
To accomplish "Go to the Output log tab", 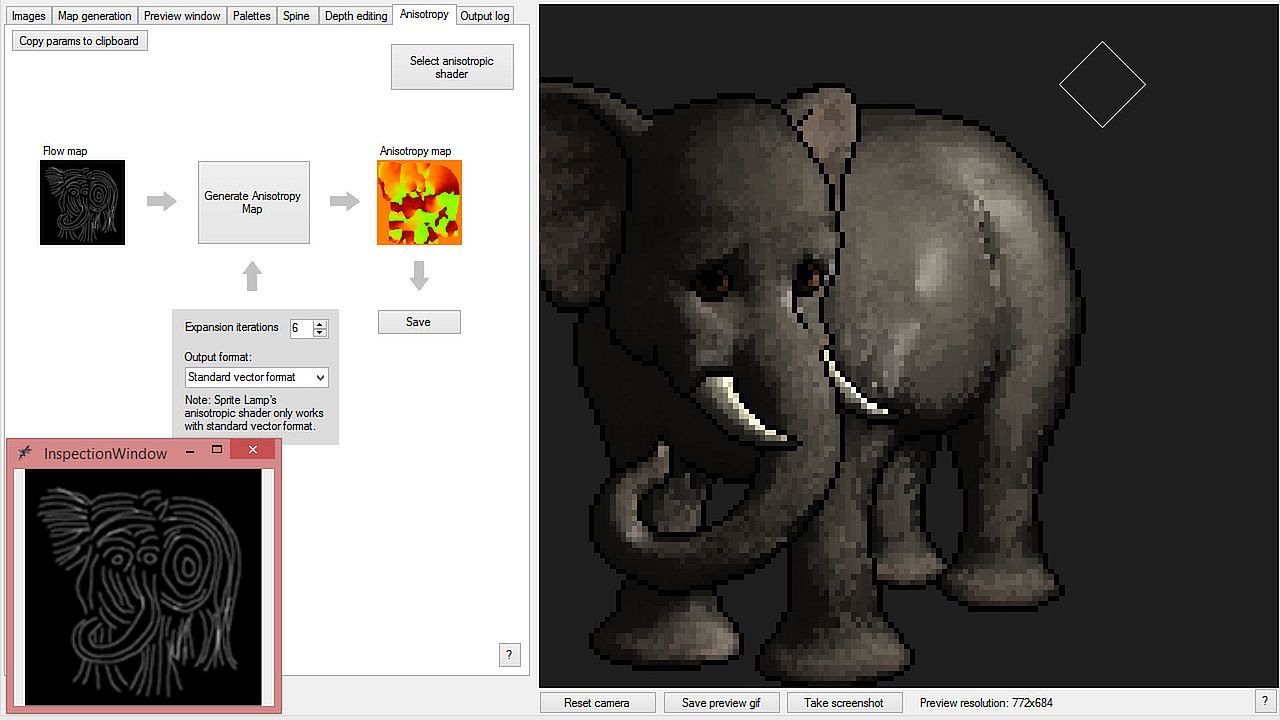I will [x=485, y=16].
